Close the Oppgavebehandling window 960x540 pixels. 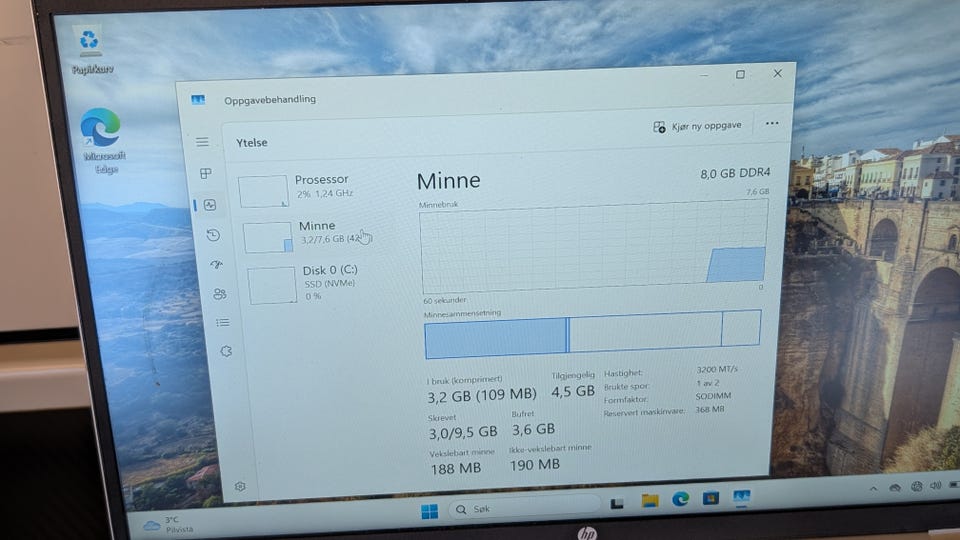(778, 73)
